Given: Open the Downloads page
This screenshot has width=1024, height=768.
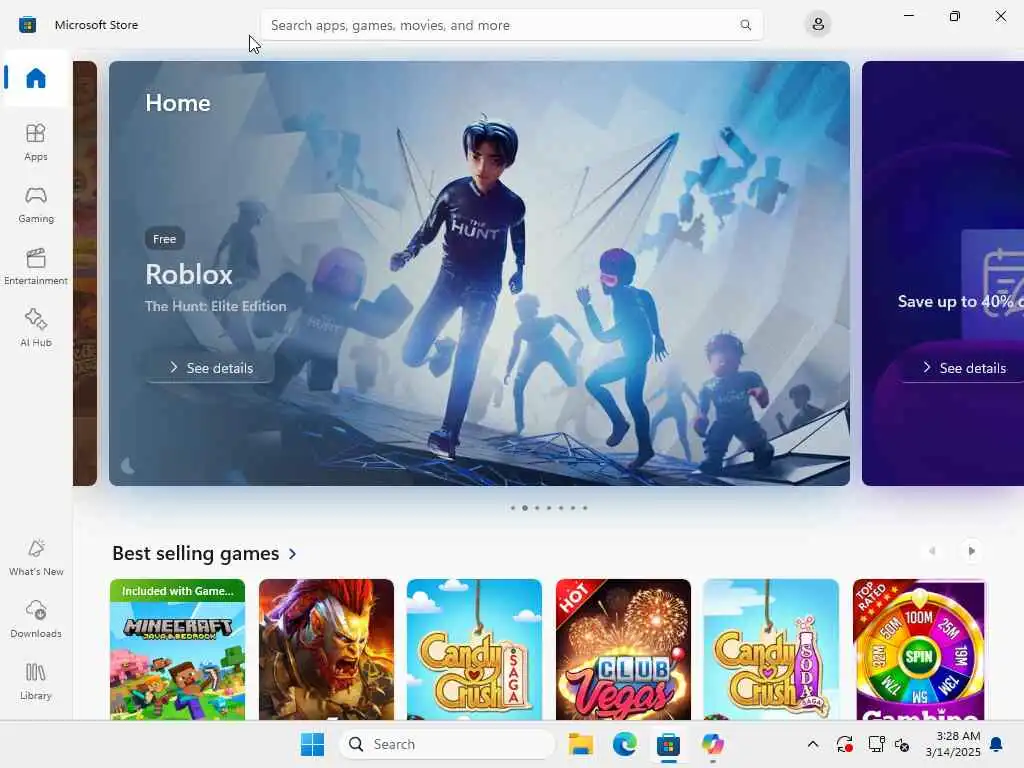Looking at the screenshot, I should coord(36,619).
